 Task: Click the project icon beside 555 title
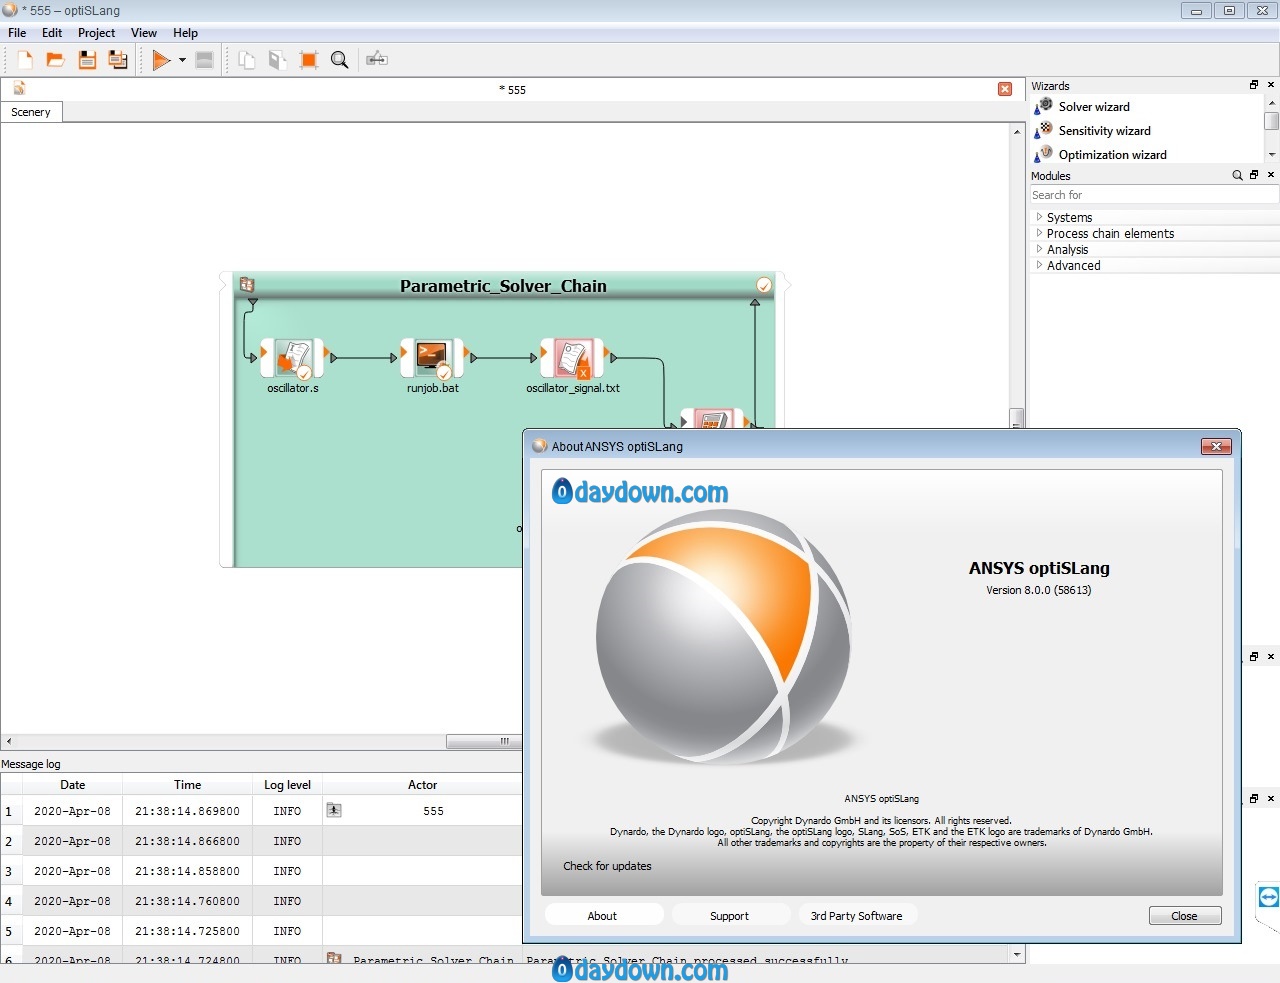click(x=19, y=89)
